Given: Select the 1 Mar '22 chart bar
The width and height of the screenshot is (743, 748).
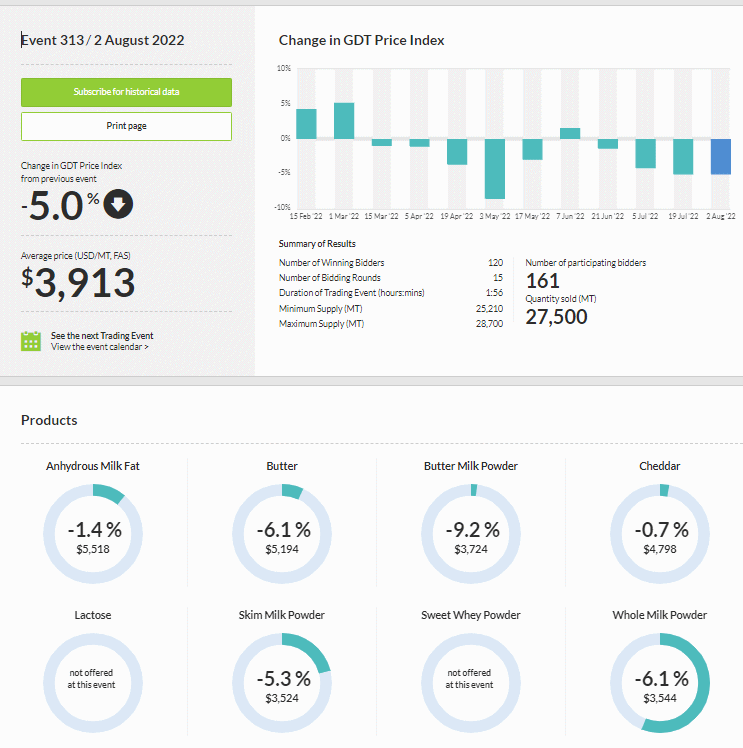Looking at the screenshot, I should pyautogui.click(x=344, y=121).
